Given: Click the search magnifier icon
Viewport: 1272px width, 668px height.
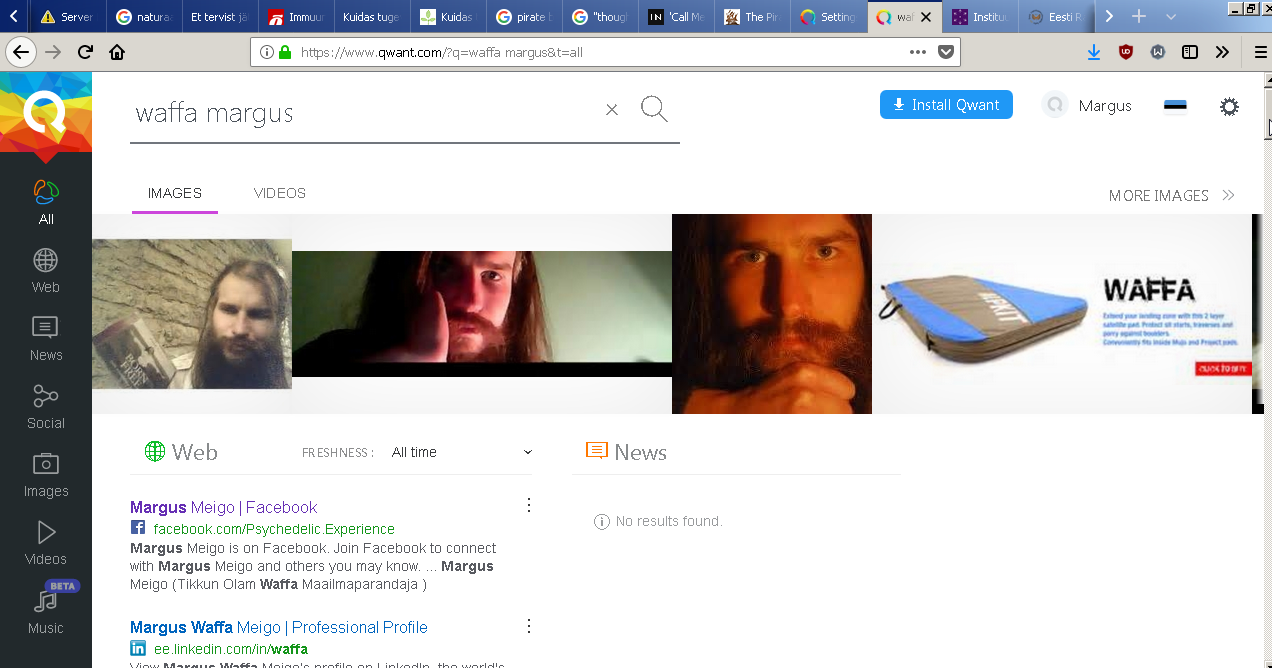Looking at the screenshot, I should tap(654, 109).
